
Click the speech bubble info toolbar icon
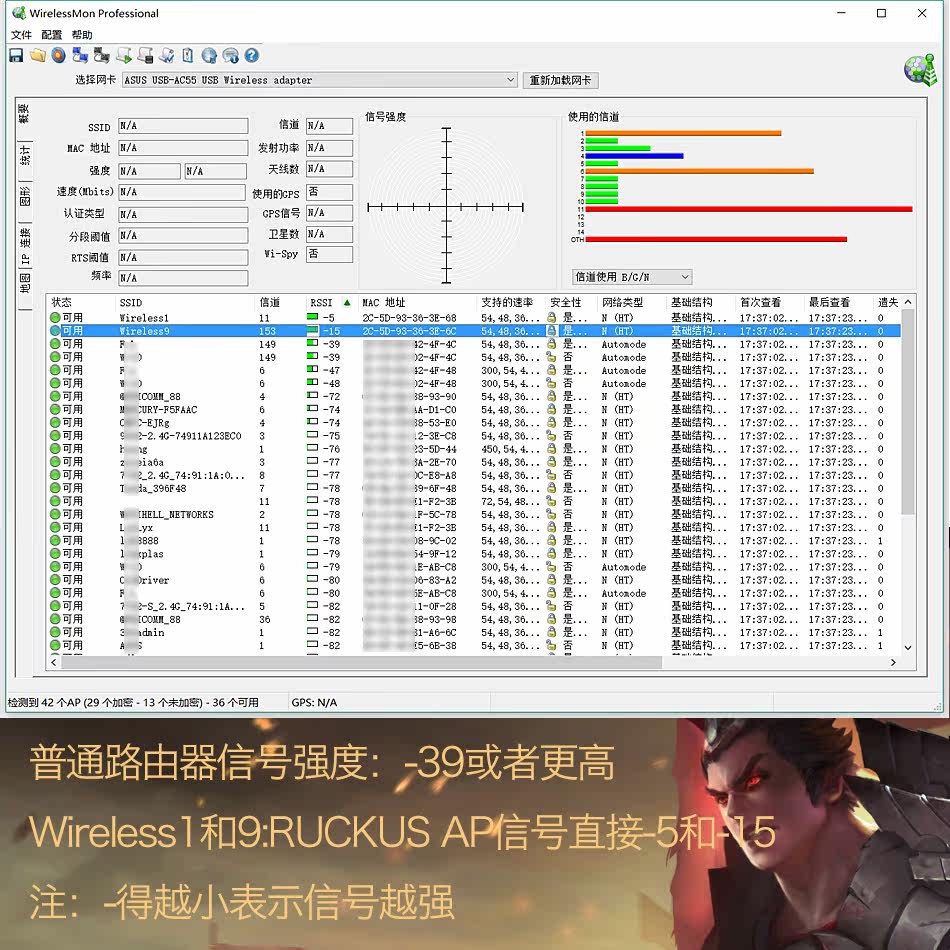[x=230, y=56]
